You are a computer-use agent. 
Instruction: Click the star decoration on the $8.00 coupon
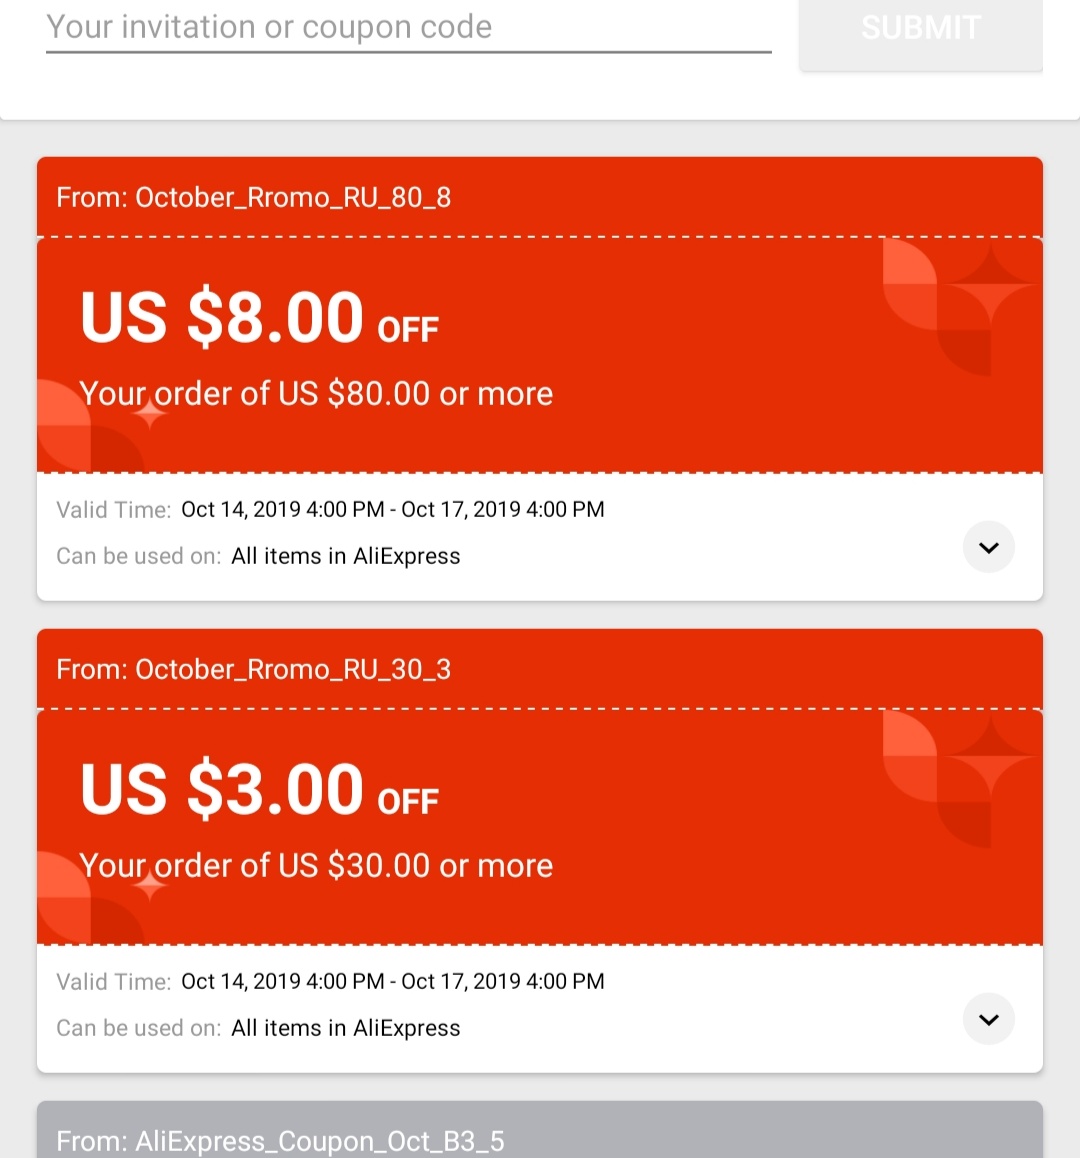pos(990,284)
